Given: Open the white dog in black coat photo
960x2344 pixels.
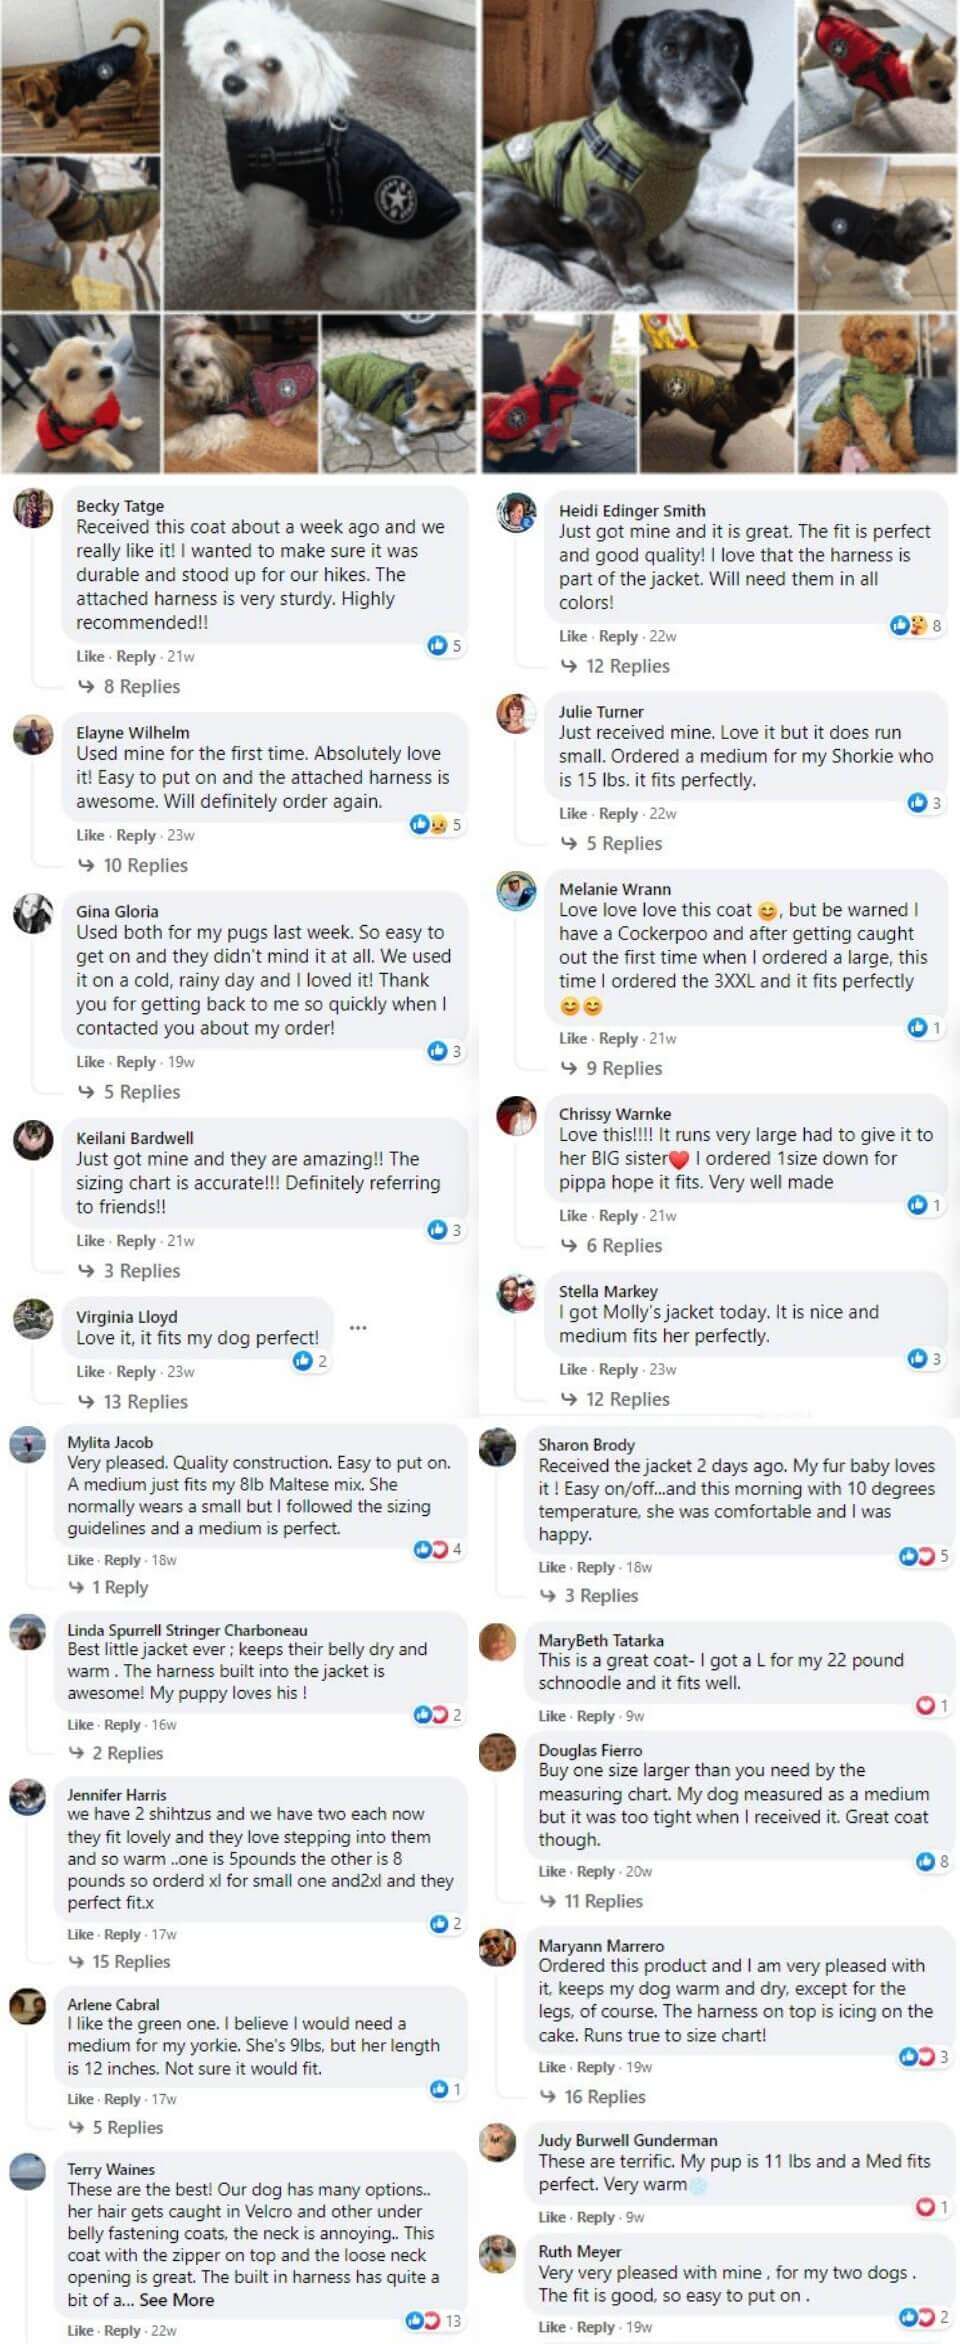Looking at the screenshot, I should click(320, 155).
